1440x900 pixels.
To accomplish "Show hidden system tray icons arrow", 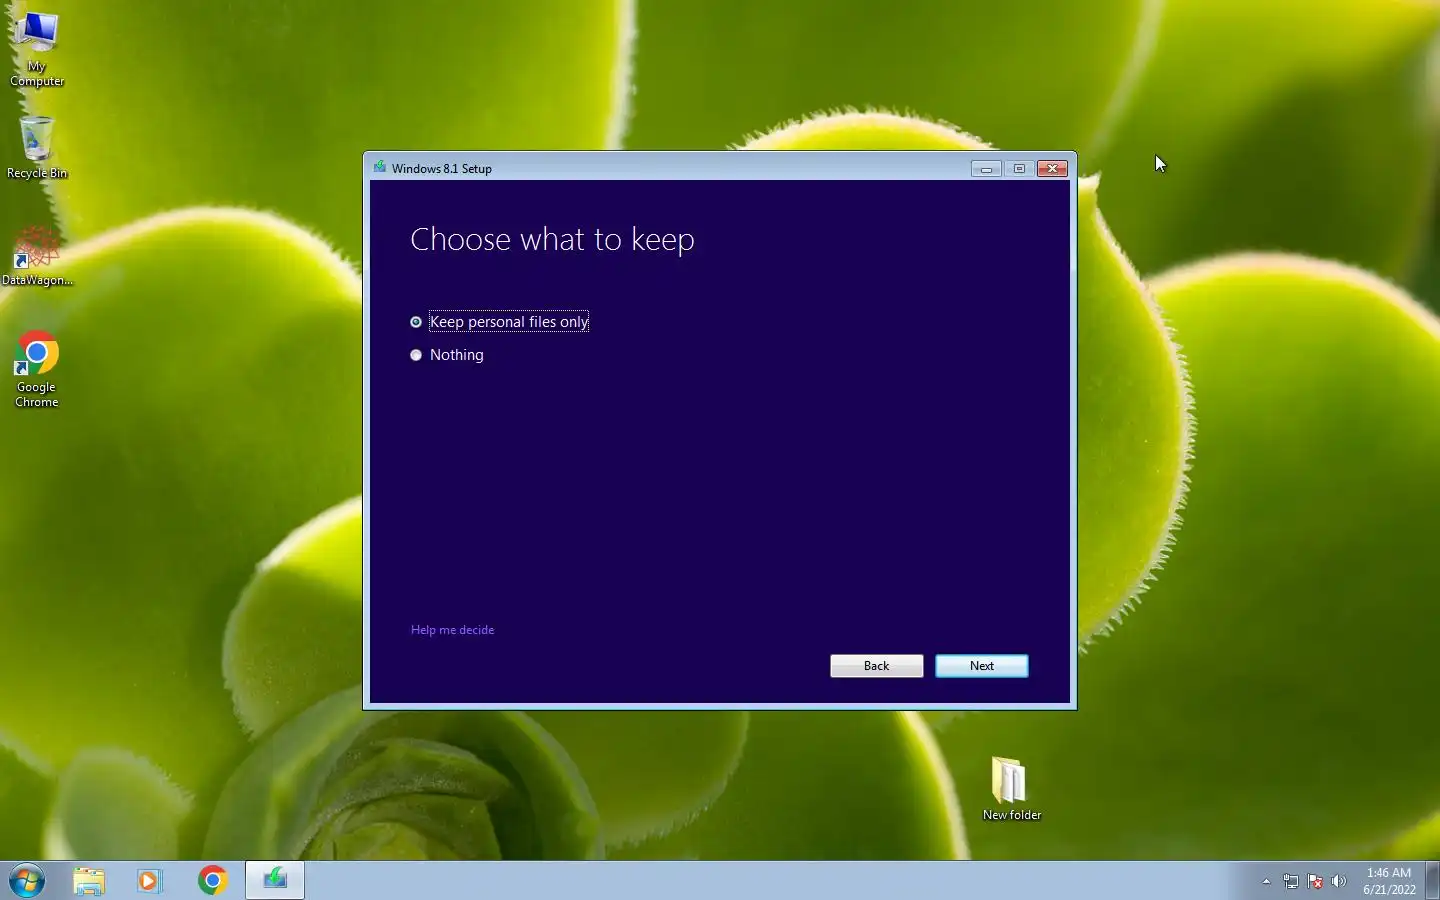I will (1266, 882).
